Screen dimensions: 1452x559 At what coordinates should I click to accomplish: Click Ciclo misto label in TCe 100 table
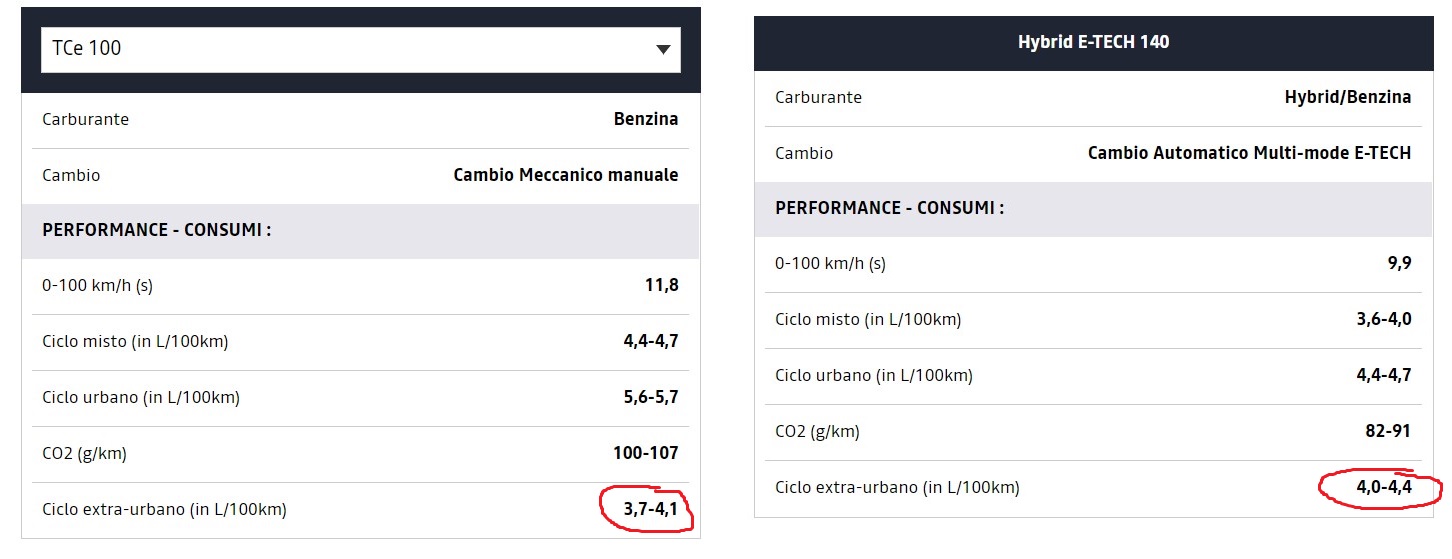135,341
